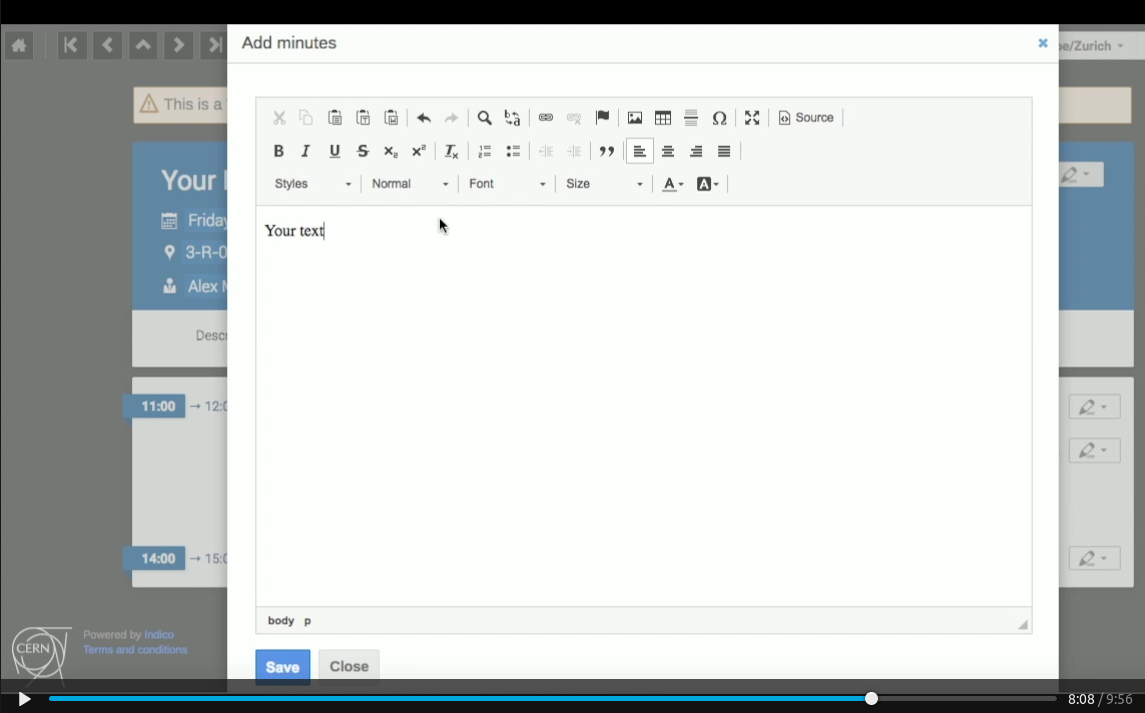Toggle bold formatting in the editor
The height and width of the screenshot is (713, 1145).
278,151
